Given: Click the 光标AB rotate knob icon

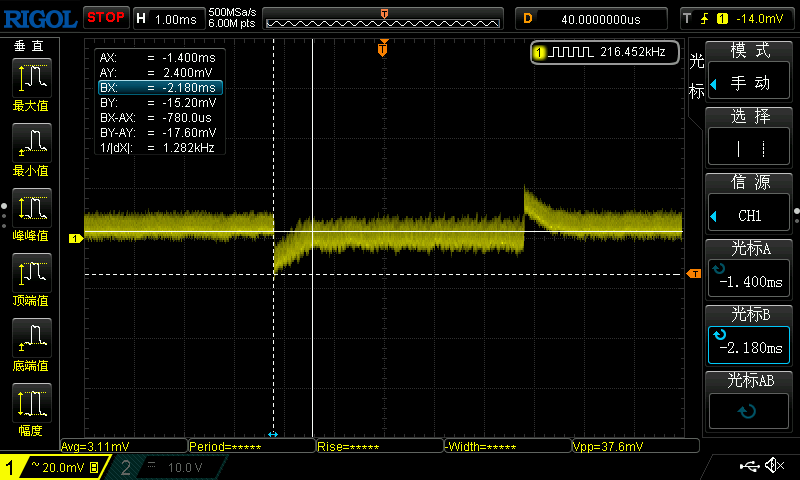Looking at the screenshot, I should tap(747, 411).
